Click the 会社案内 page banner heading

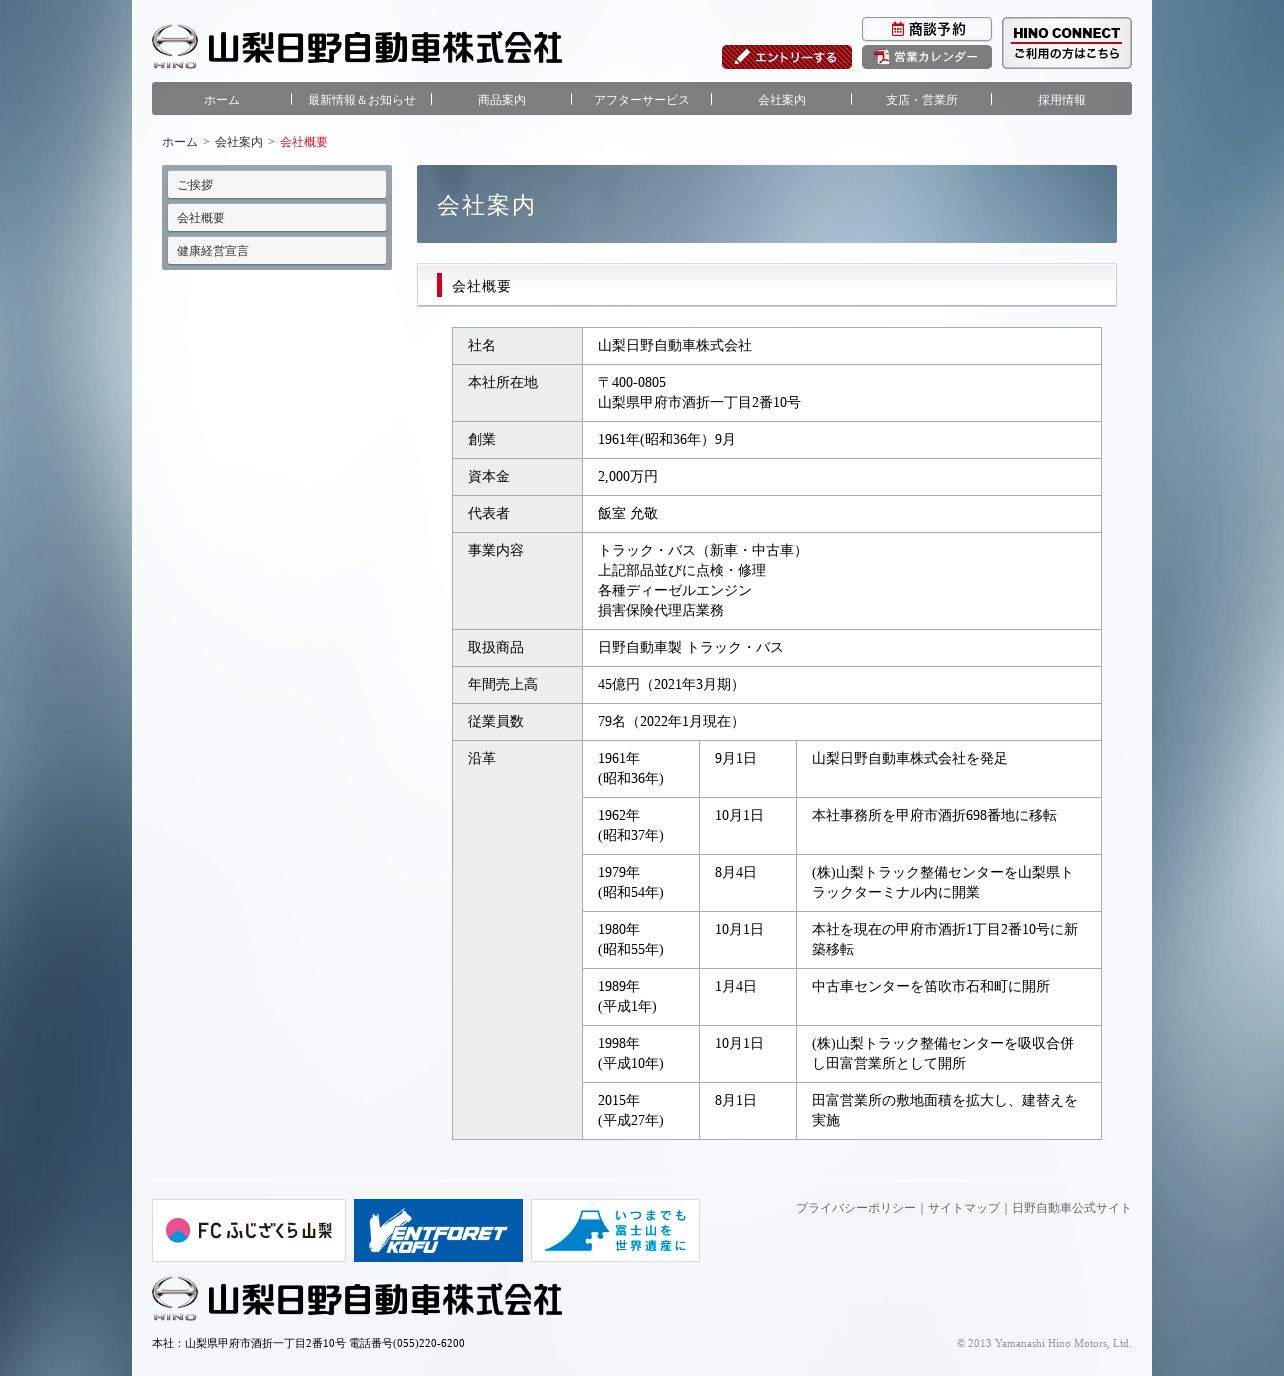click(486, 205)
